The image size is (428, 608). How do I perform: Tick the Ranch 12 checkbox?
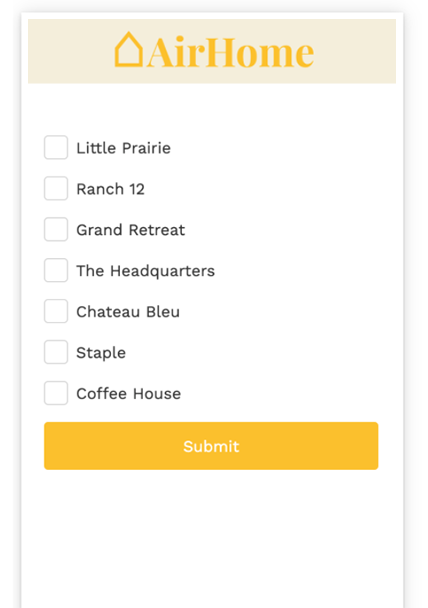click(x=56, y=188)
